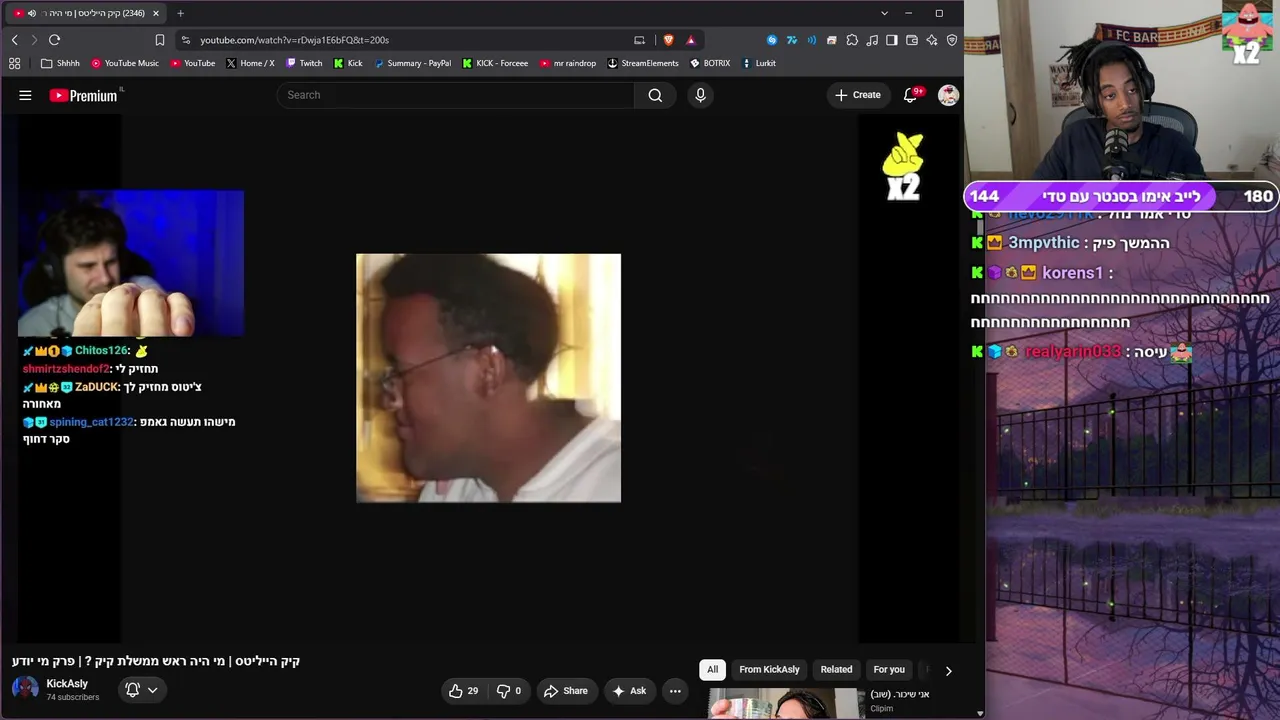Screen dimensions: 1280x720
Task: Open the Lurkit bookmark
Action: pyautogui.click(x=759, y=63)
